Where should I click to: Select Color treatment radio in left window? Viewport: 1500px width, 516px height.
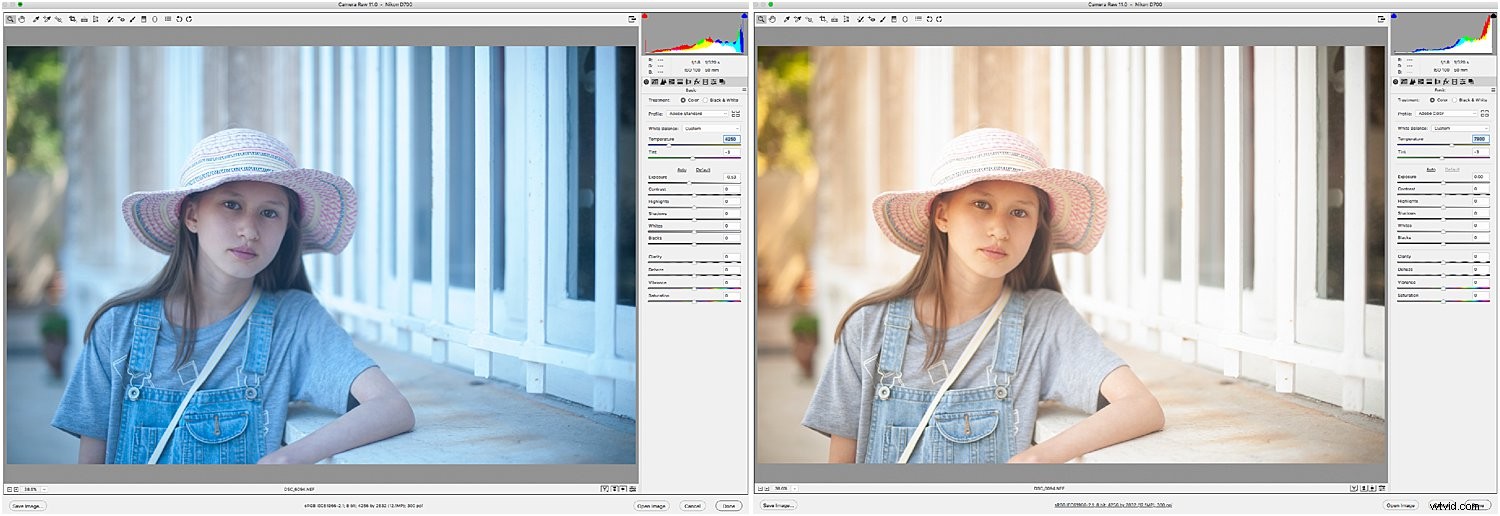tap(683, 100)
